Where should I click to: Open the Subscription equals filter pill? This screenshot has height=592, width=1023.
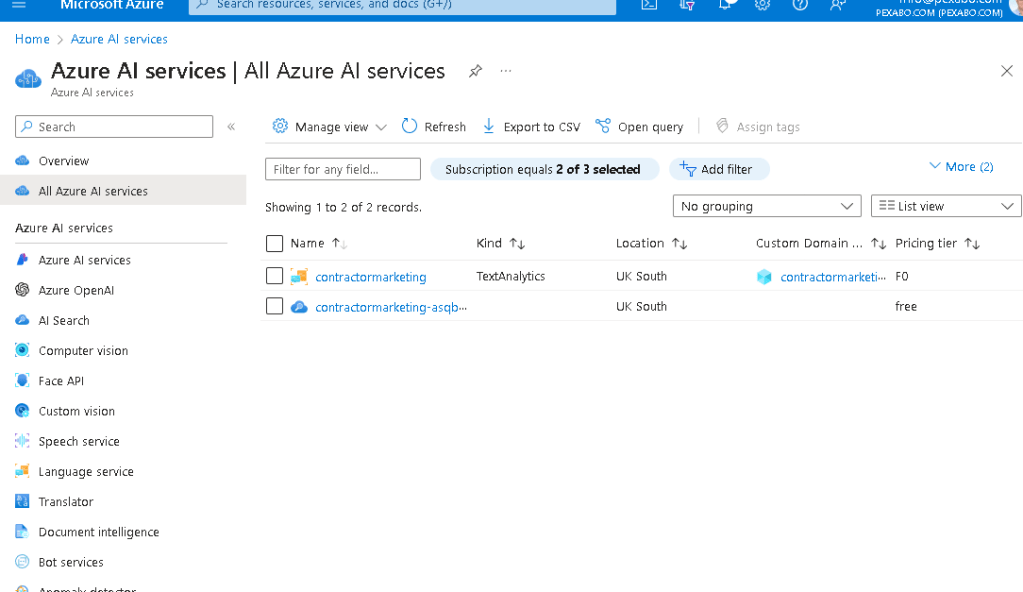tap(544, 169)
